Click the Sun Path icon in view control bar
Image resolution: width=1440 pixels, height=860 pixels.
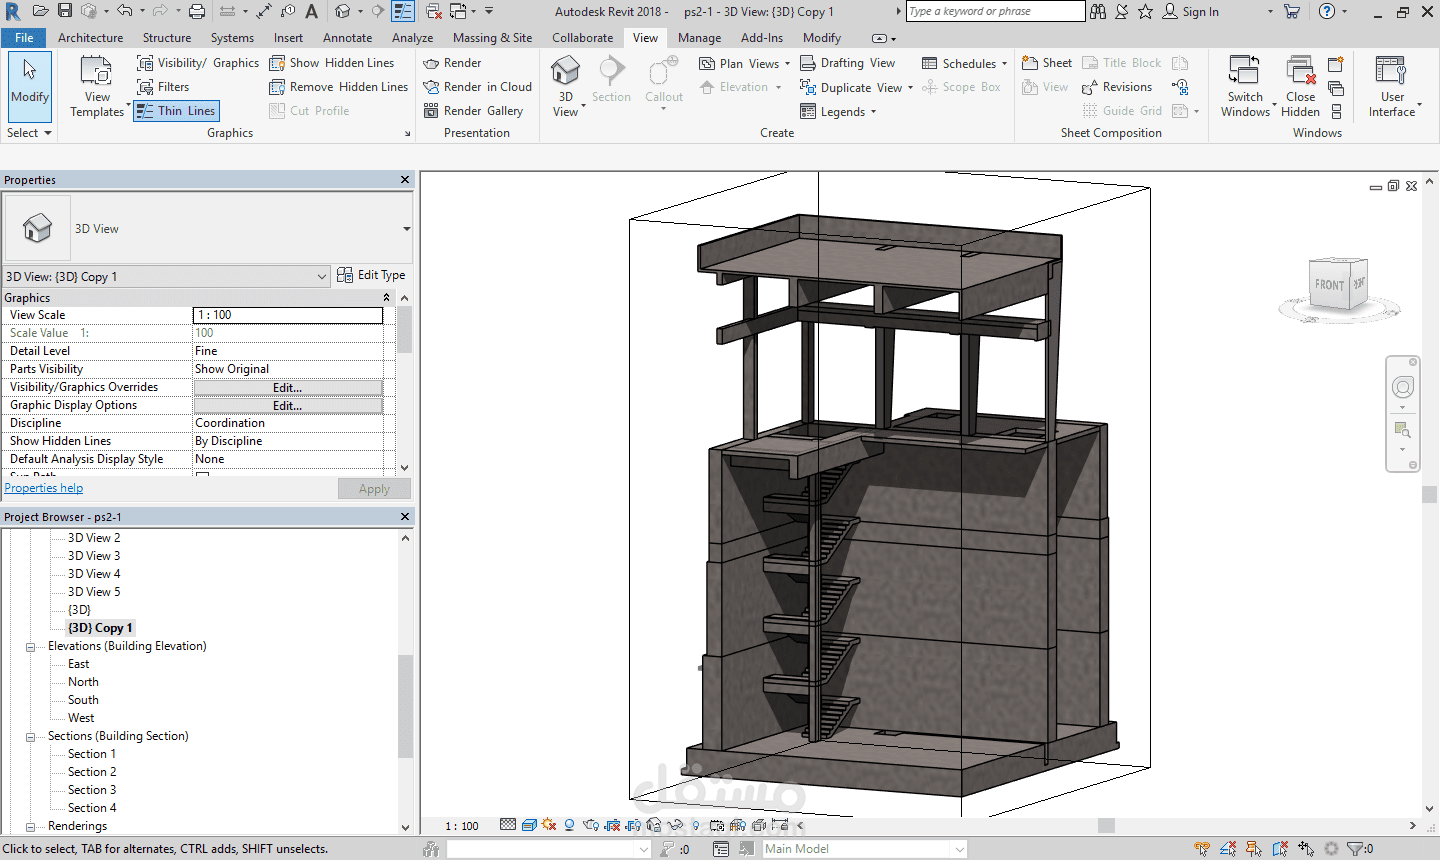click(549, 825)
